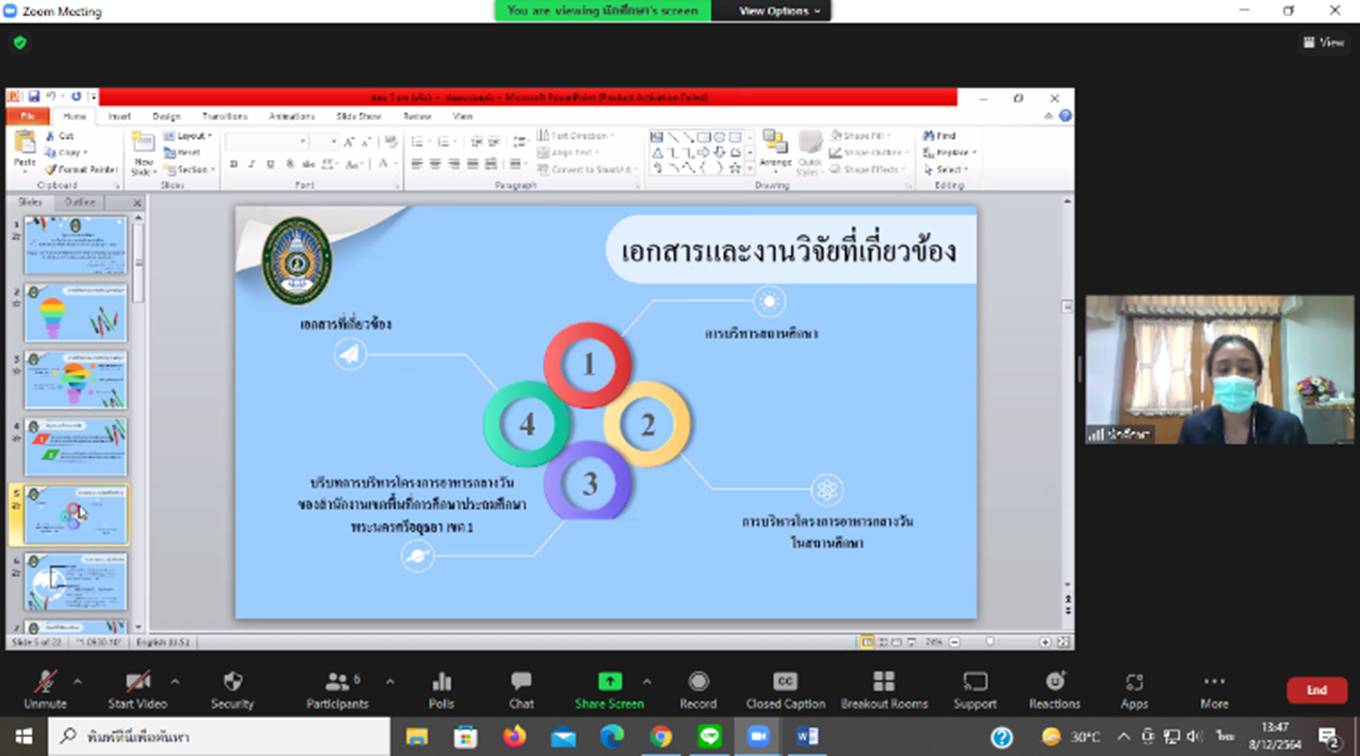This screenshot has height=756, width=1360.
Task: Open Google Chrome from the taskbar
Action: (x=661, y=737)
